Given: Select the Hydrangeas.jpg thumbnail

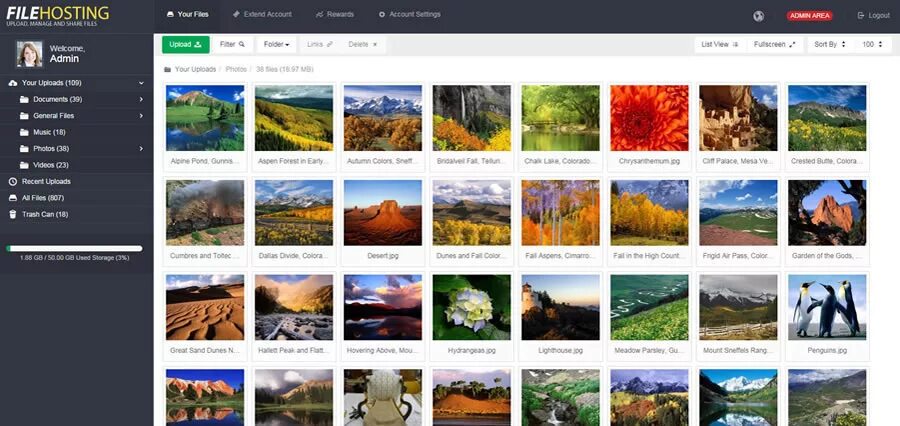Looking at the screenshot, I should [472, 307].
